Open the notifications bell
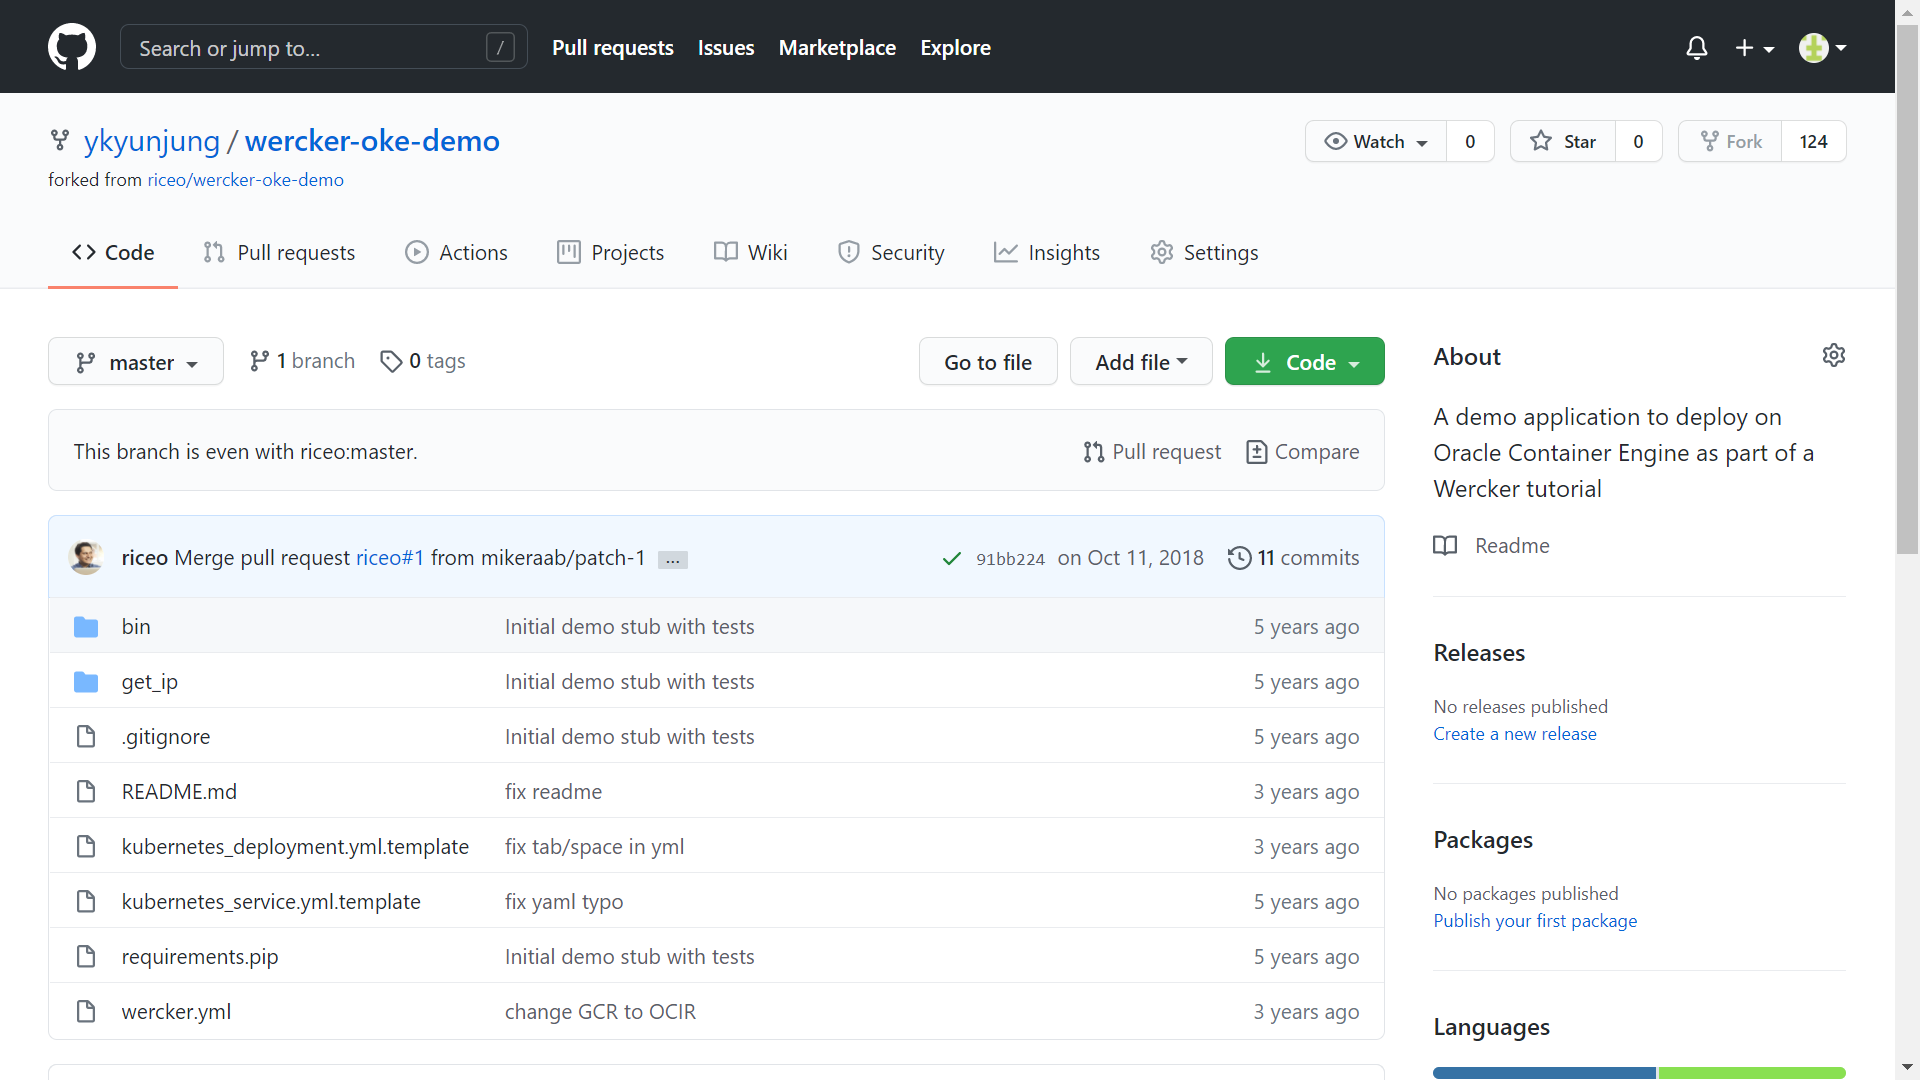The height and width of the screenshot is (1080, 1920). coord(1696,48)
